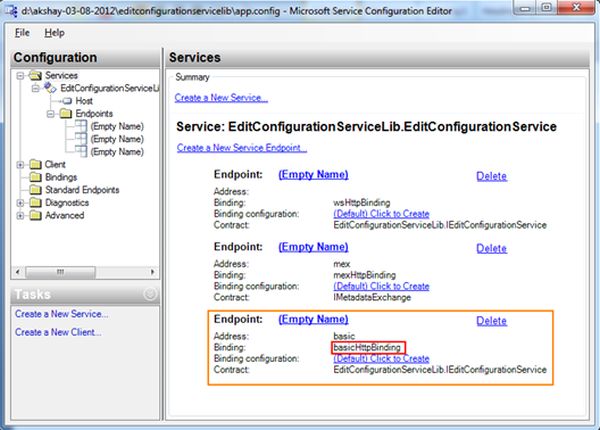
Task: Expand the Client tree node
Action: (x=20, y=164)
